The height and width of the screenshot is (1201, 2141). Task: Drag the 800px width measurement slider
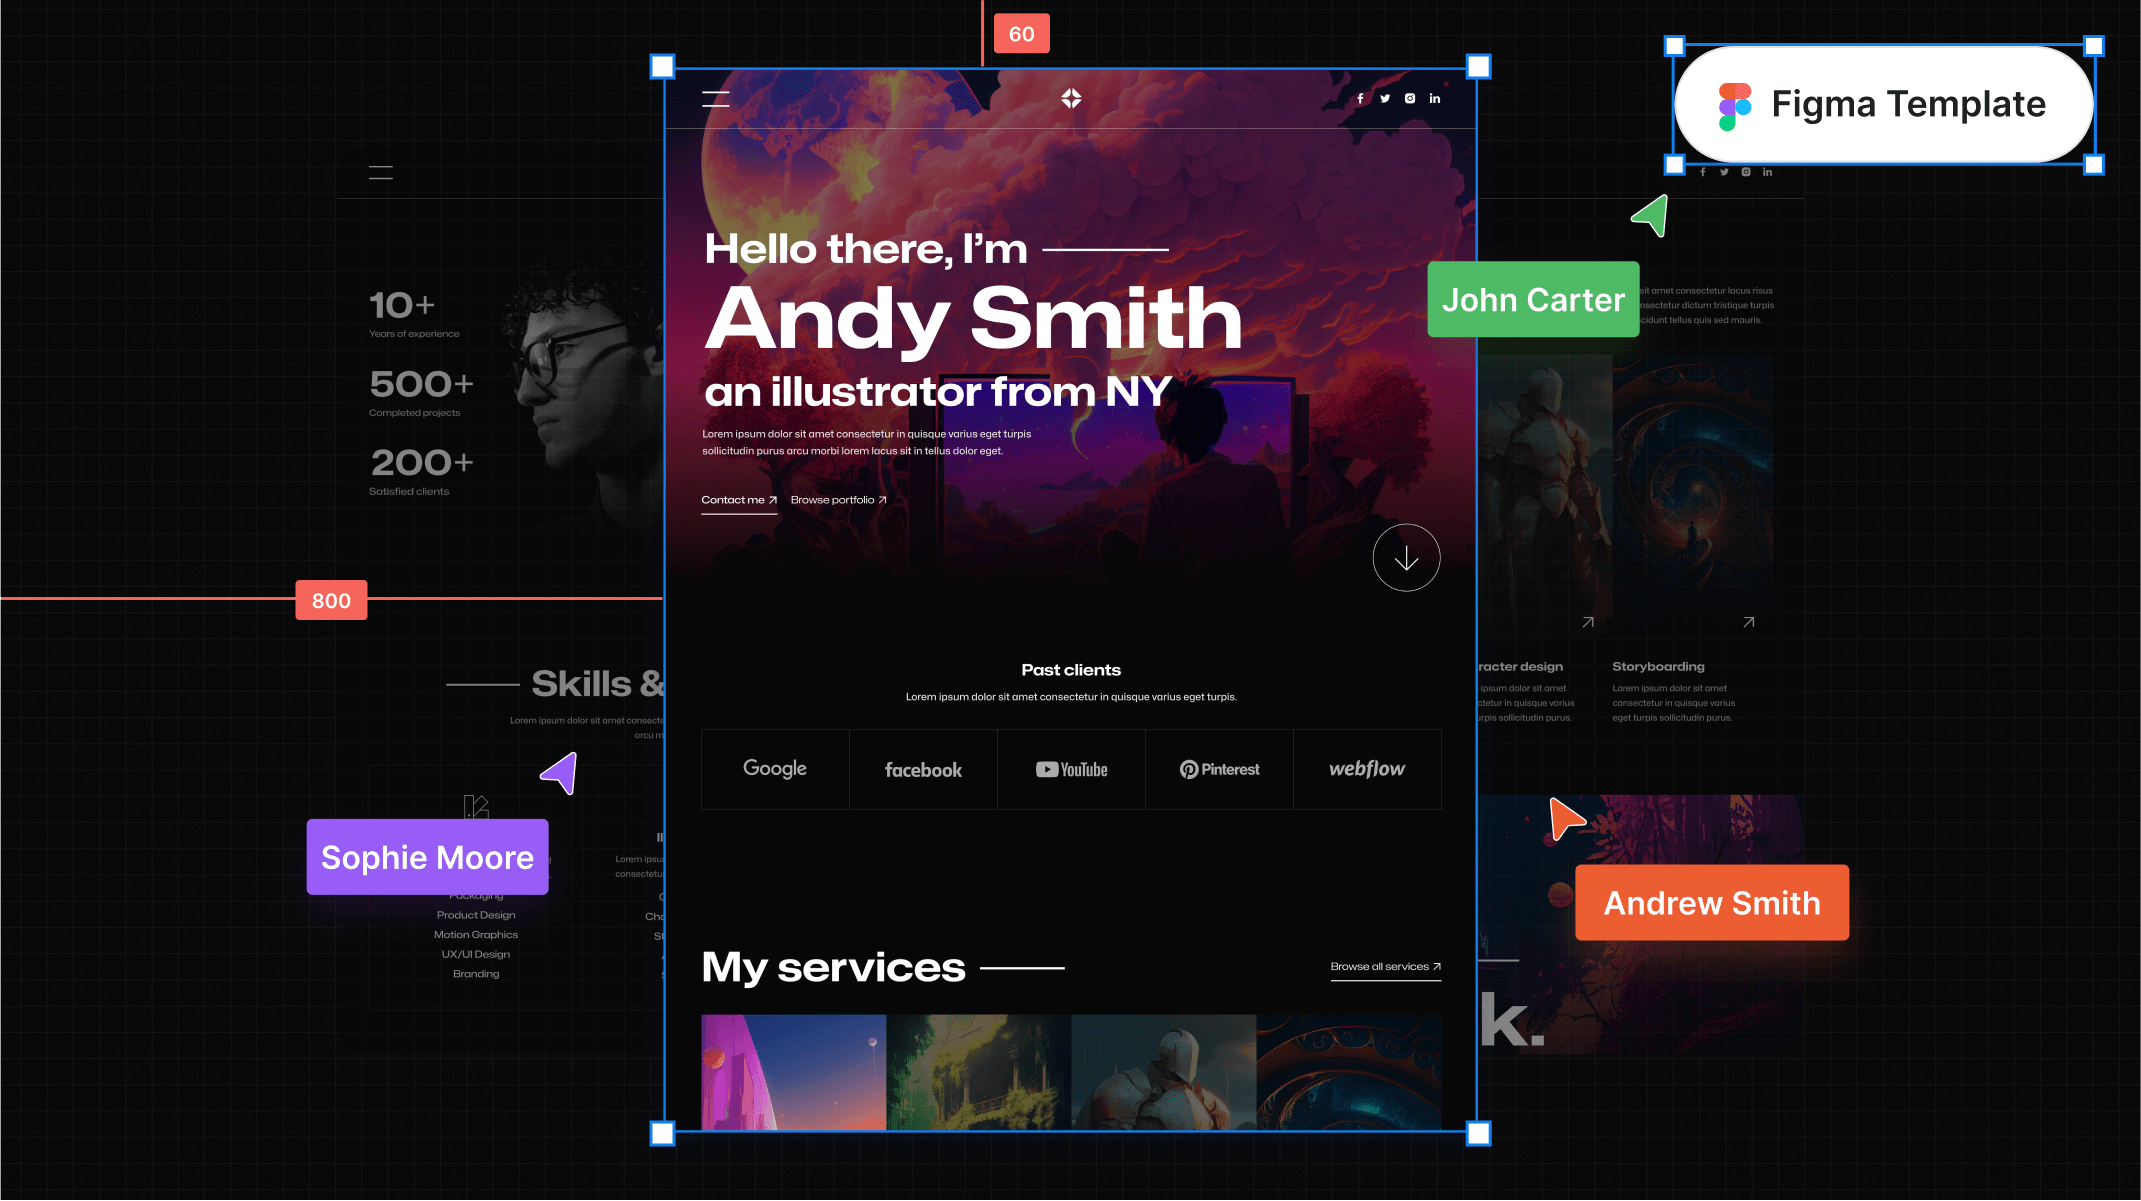point(331,600)
